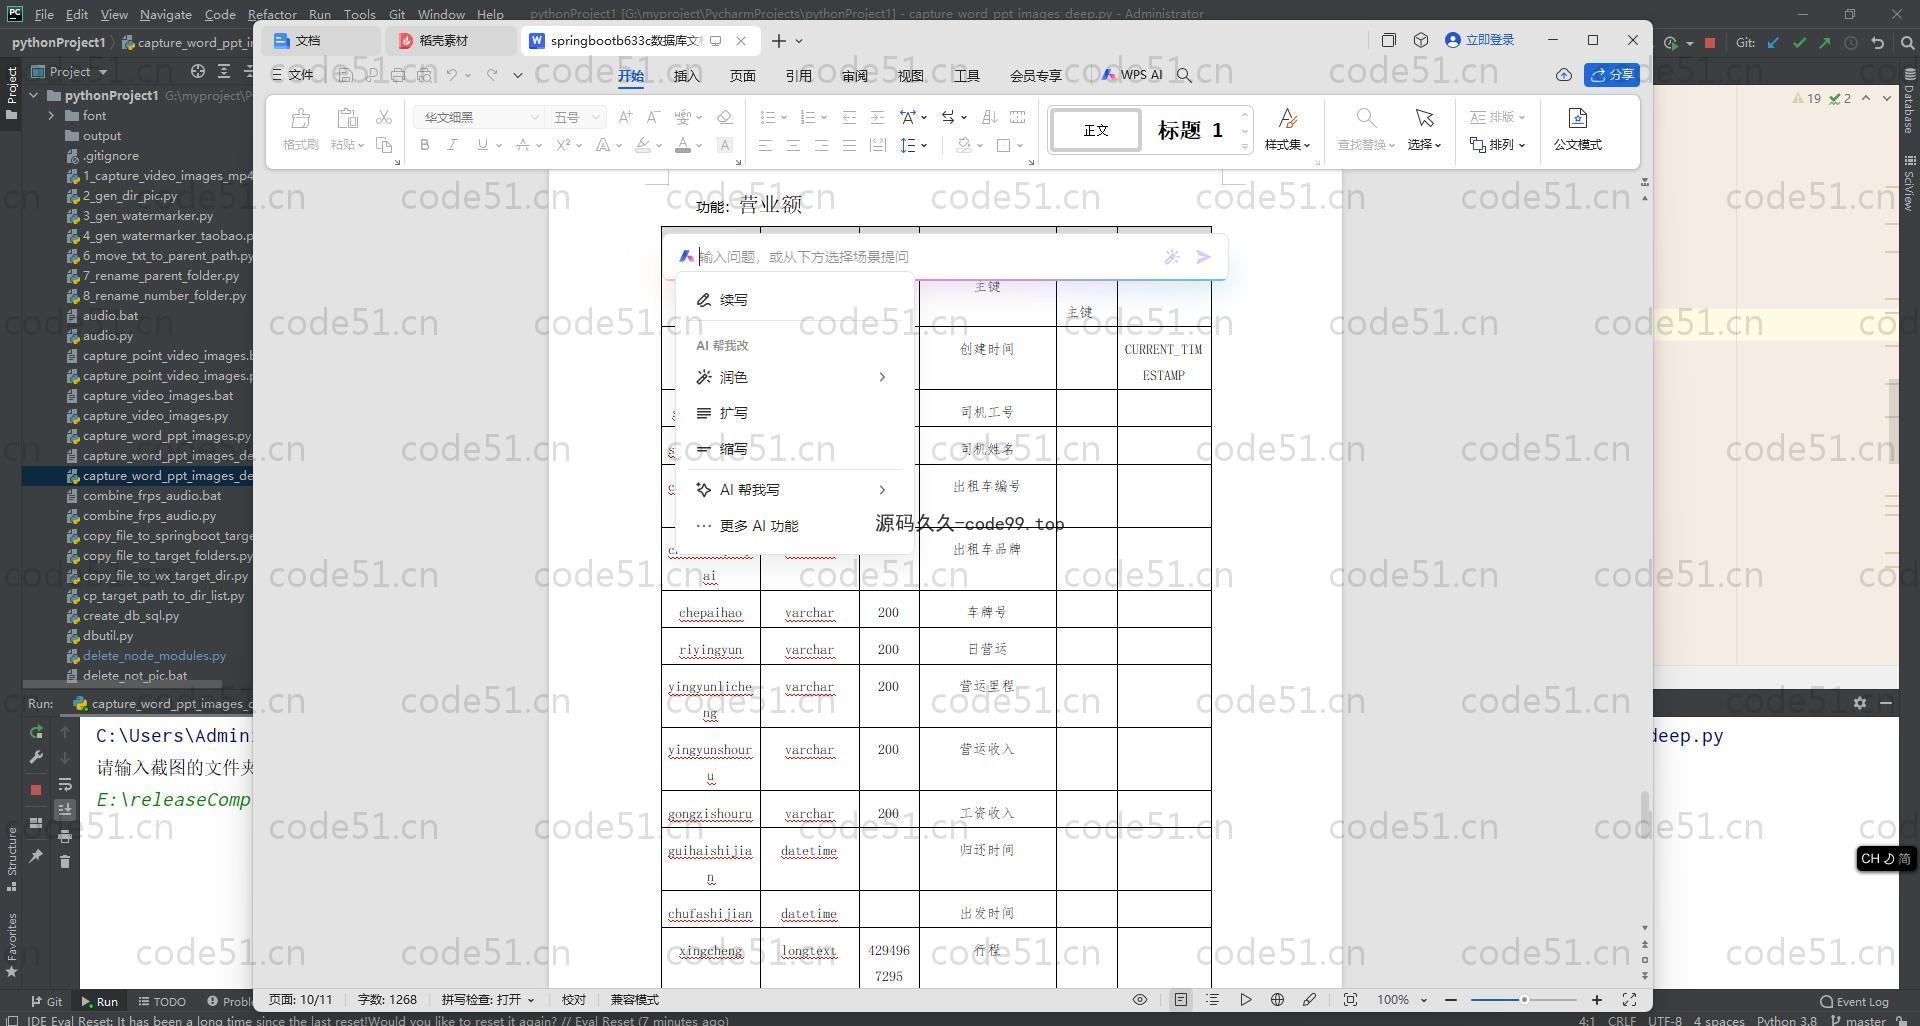Center align text in ribbon

coord(793,145)
